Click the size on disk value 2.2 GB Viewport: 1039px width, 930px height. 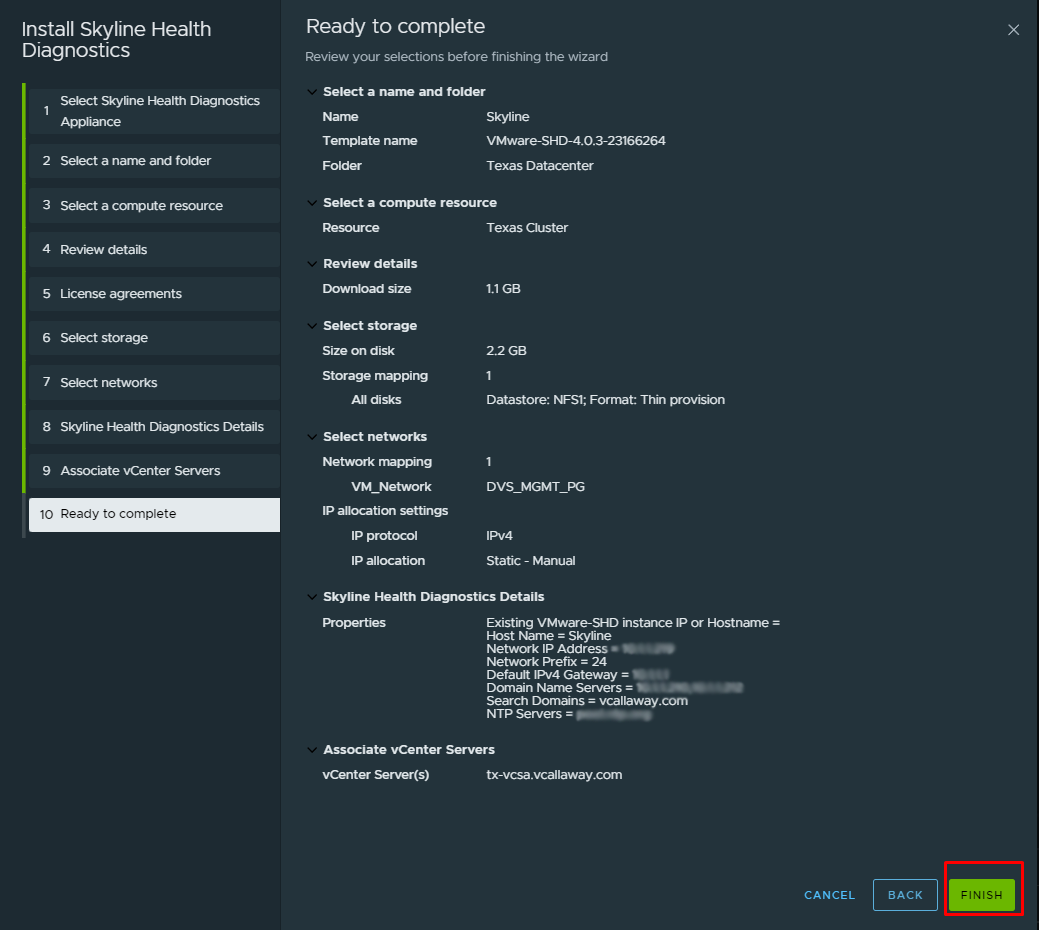point(506,350)
